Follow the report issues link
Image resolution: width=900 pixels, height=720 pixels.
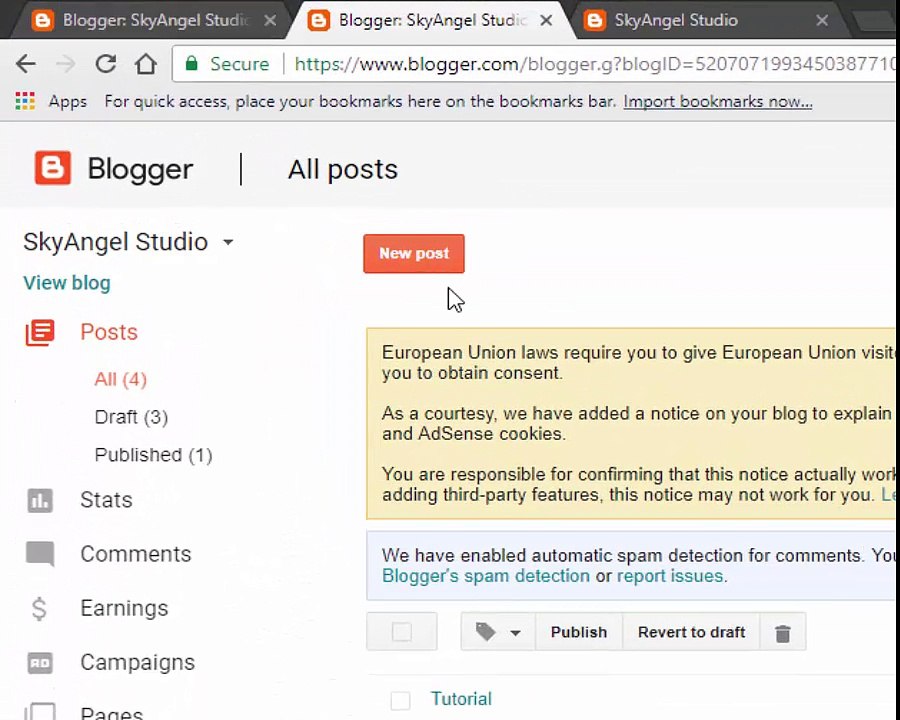click(670, 576)
